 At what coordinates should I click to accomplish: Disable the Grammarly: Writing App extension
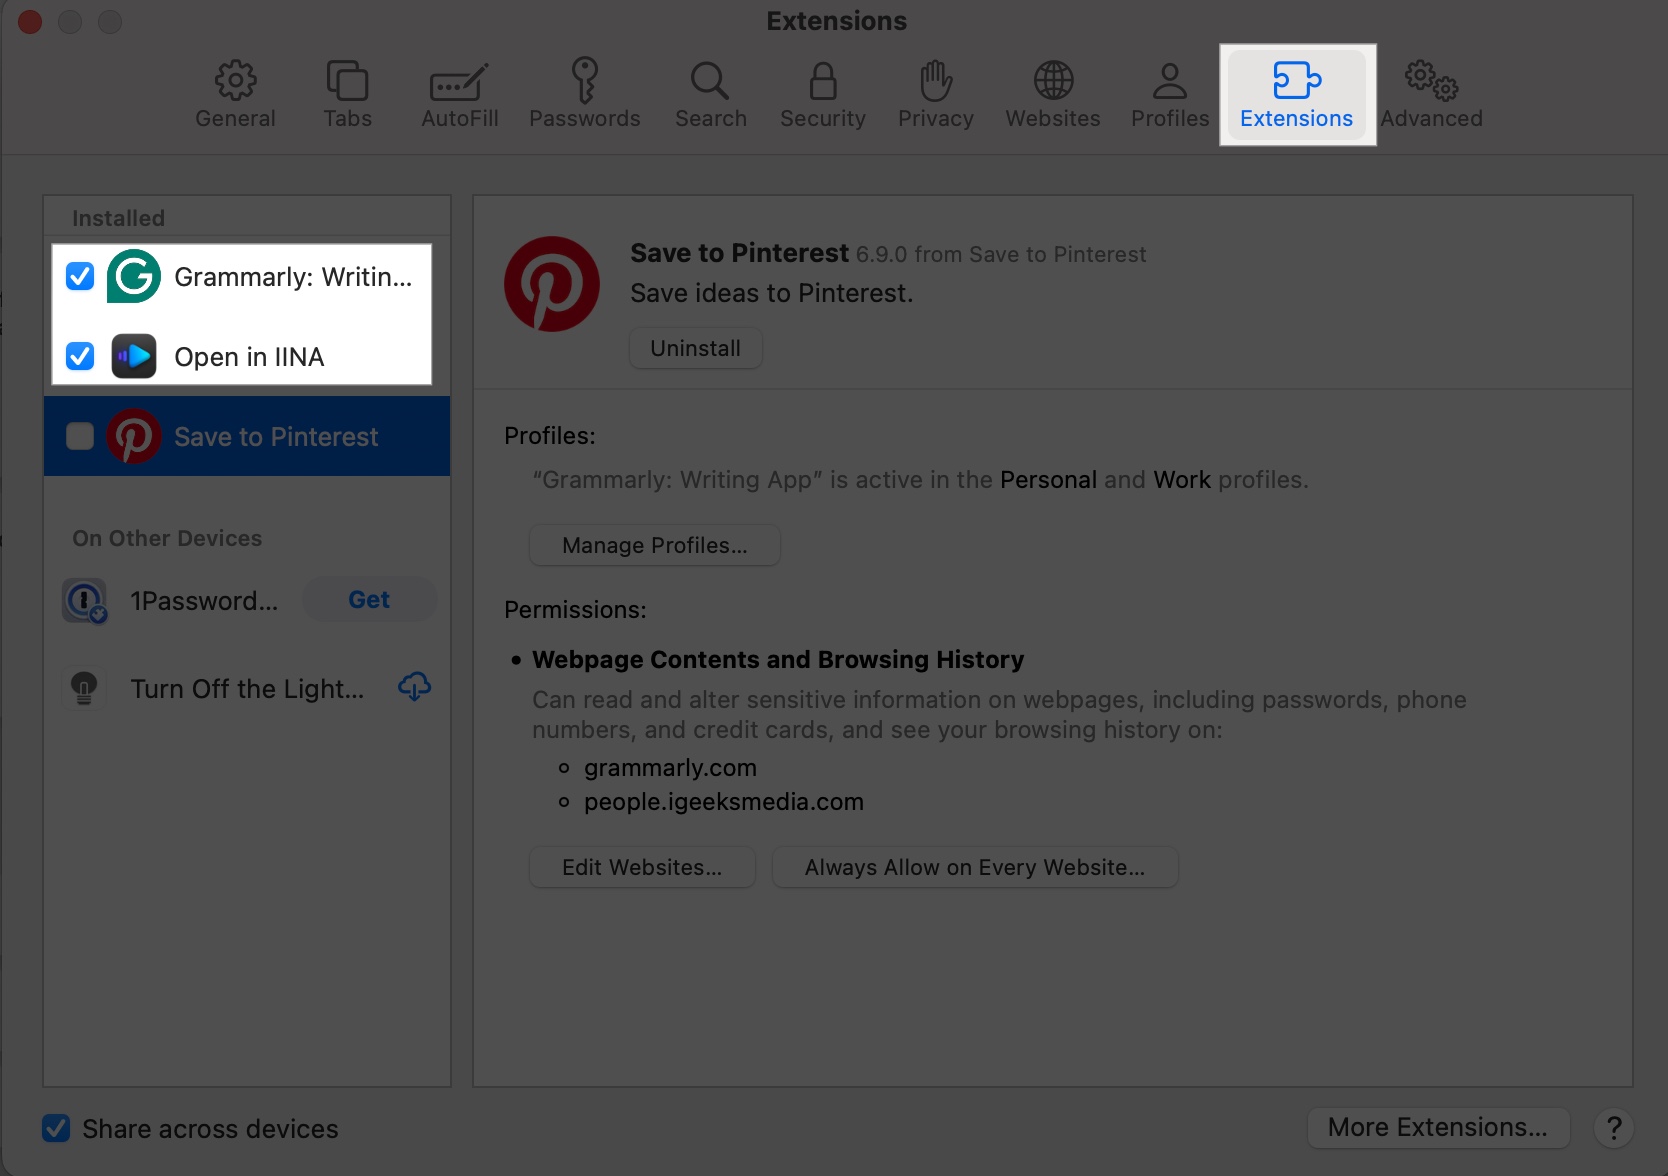[x=79, y=276]
